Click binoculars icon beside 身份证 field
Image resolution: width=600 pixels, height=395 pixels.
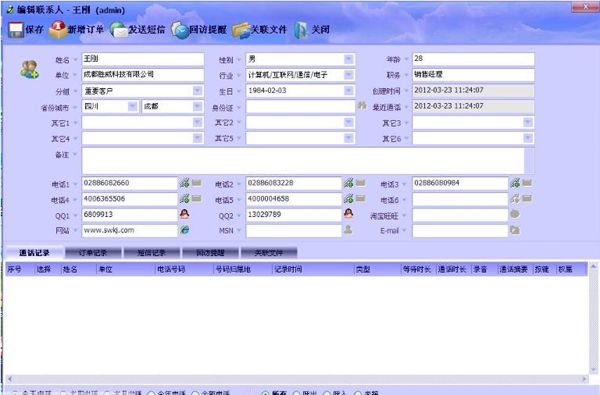point(362,105)
